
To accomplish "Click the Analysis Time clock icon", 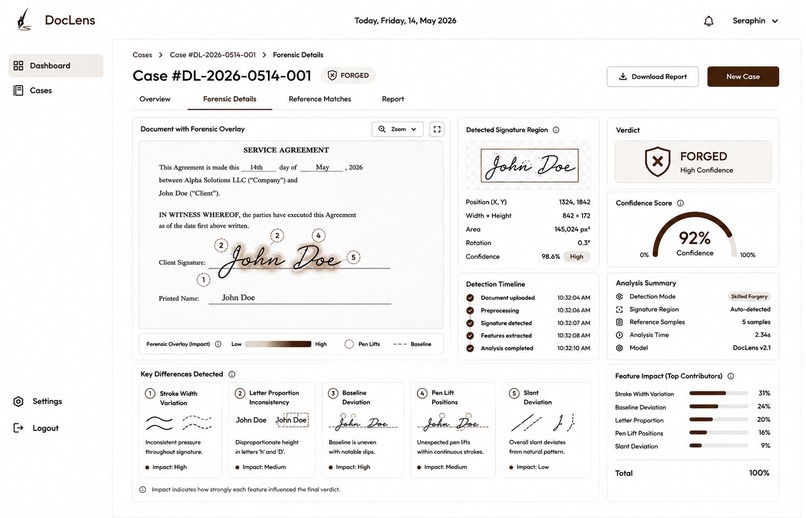I will (619, 335).
